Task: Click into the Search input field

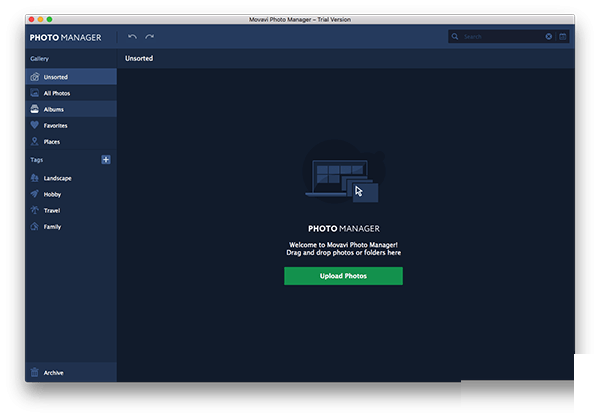Action: click(501, 37)
